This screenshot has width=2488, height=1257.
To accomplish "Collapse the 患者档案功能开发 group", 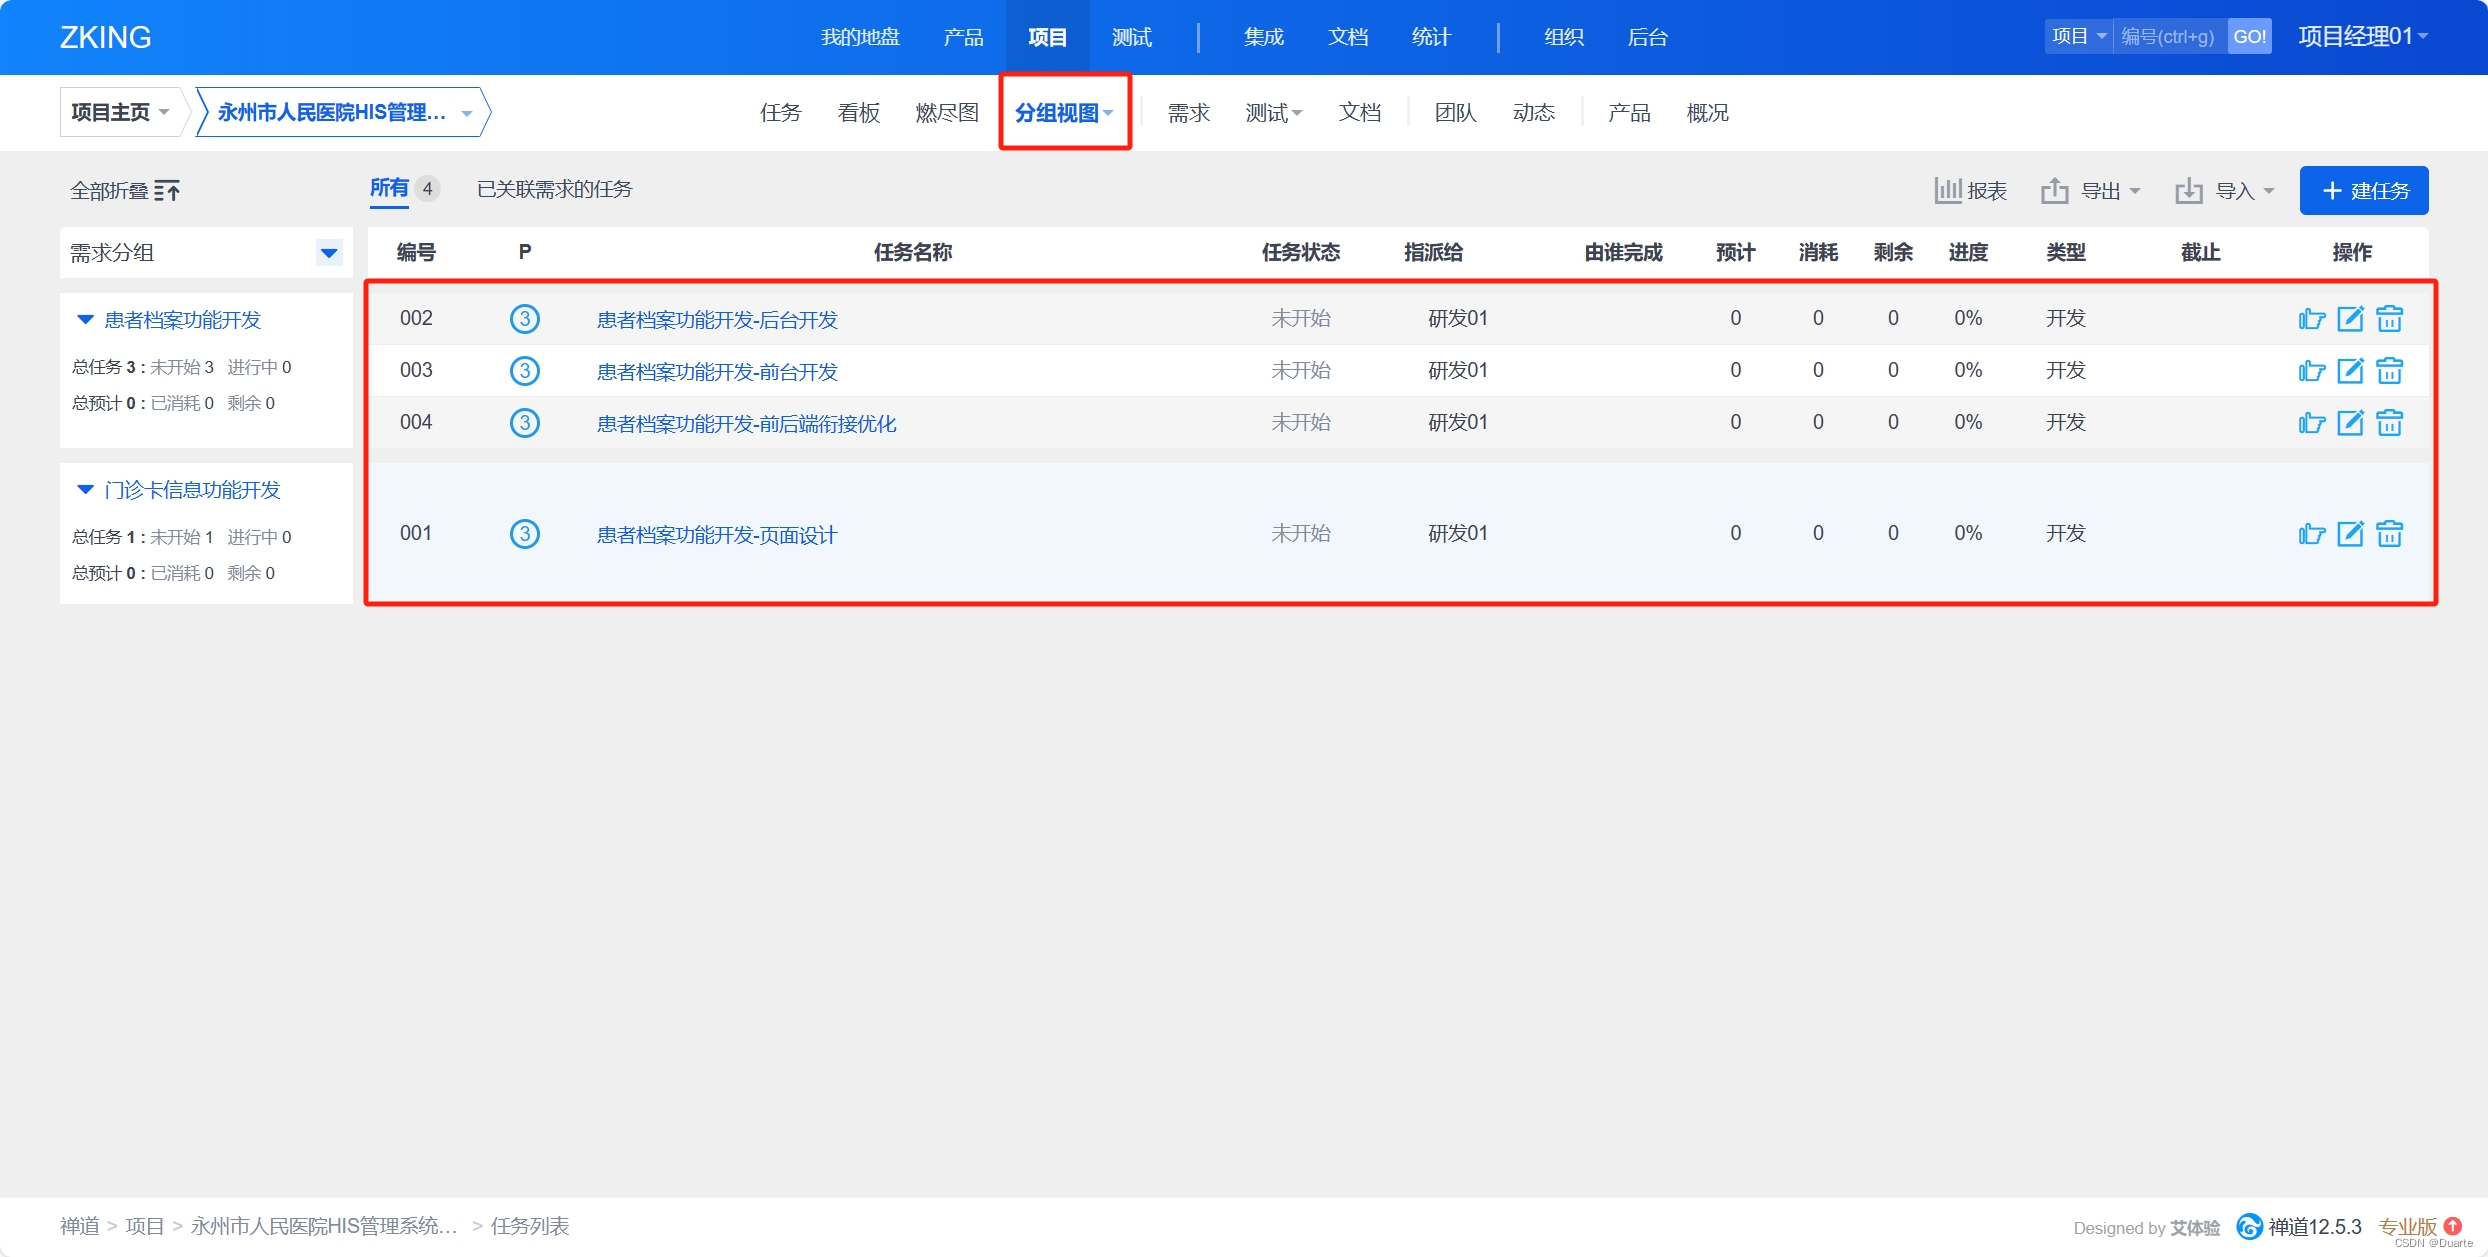I will [x=85, y=320].
